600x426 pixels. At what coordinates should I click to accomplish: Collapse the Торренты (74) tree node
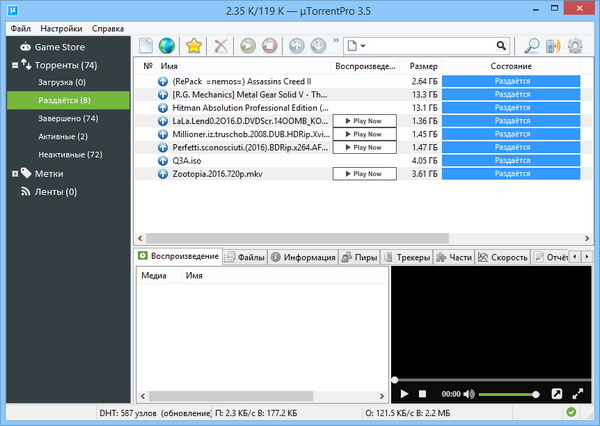pos(15,65)
